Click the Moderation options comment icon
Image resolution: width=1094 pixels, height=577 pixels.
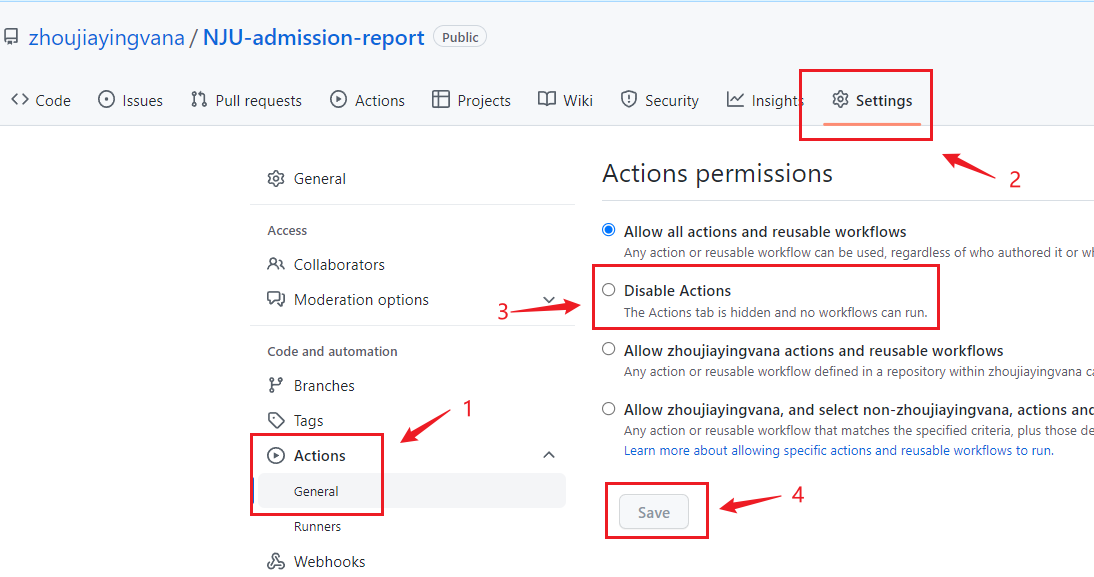tap(276, 299)
